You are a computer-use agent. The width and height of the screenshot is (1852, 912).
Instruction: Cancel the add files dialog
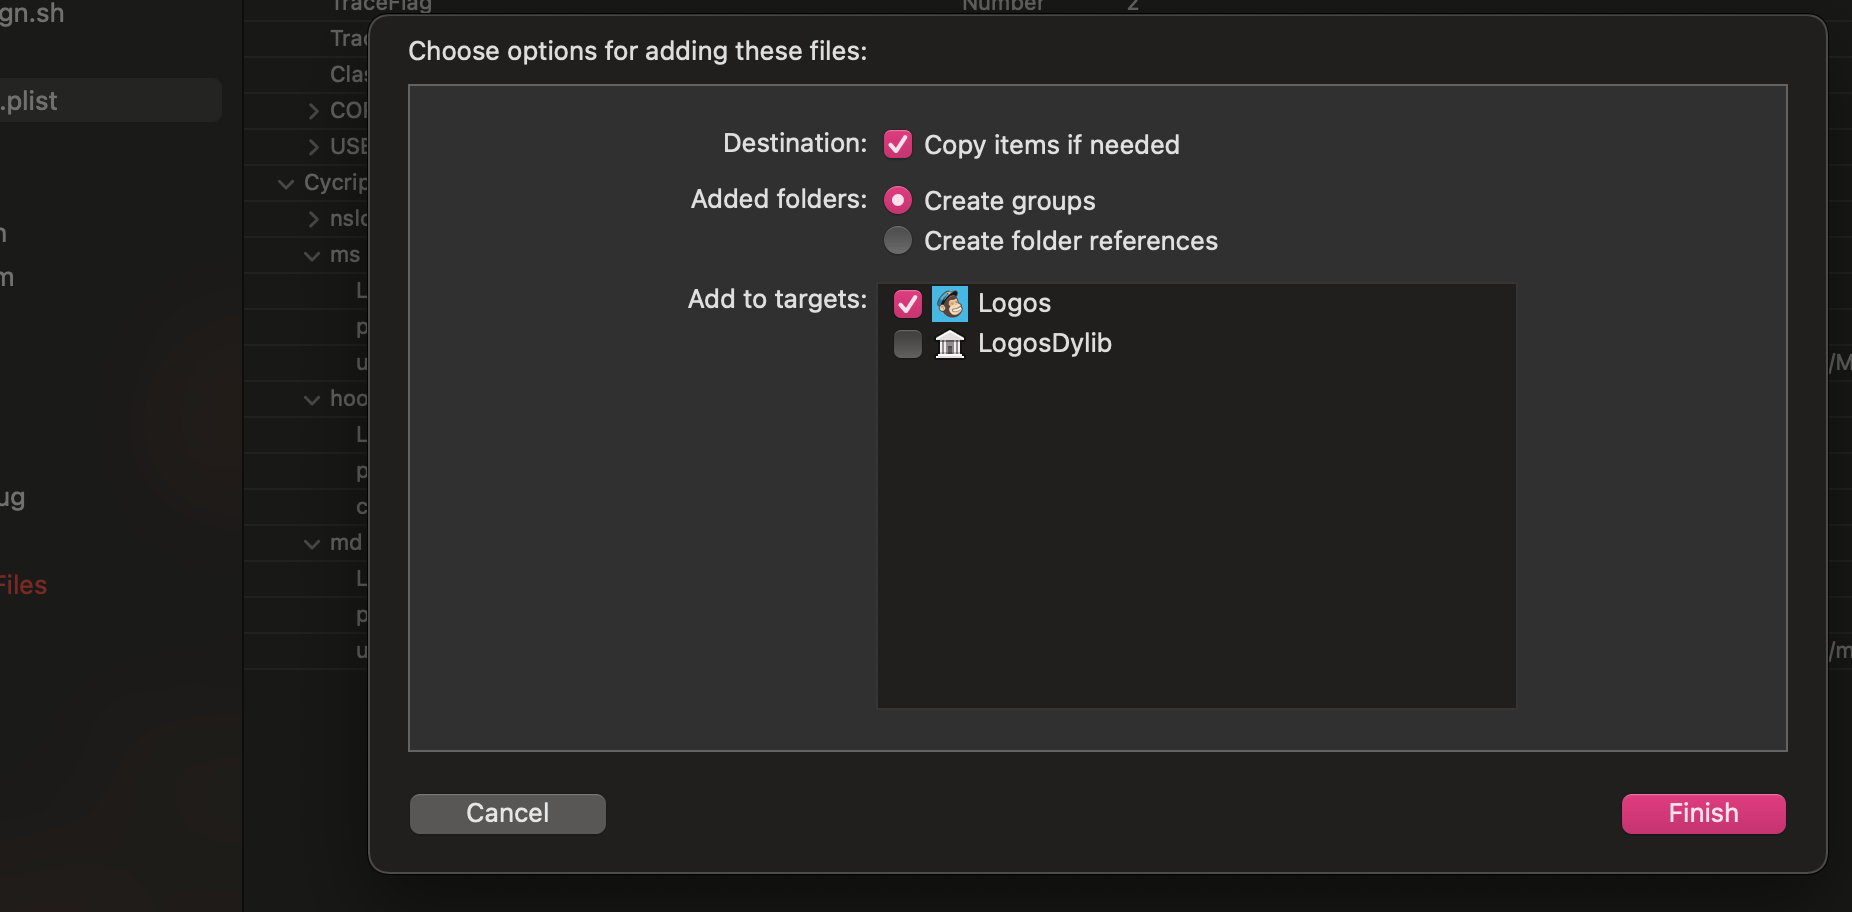508,814
